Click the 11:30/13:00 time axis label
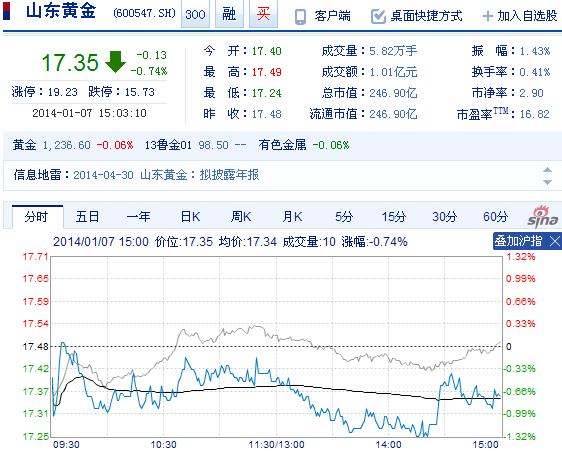The height and width of the screenshot is (451, 562). click(276, 445)
